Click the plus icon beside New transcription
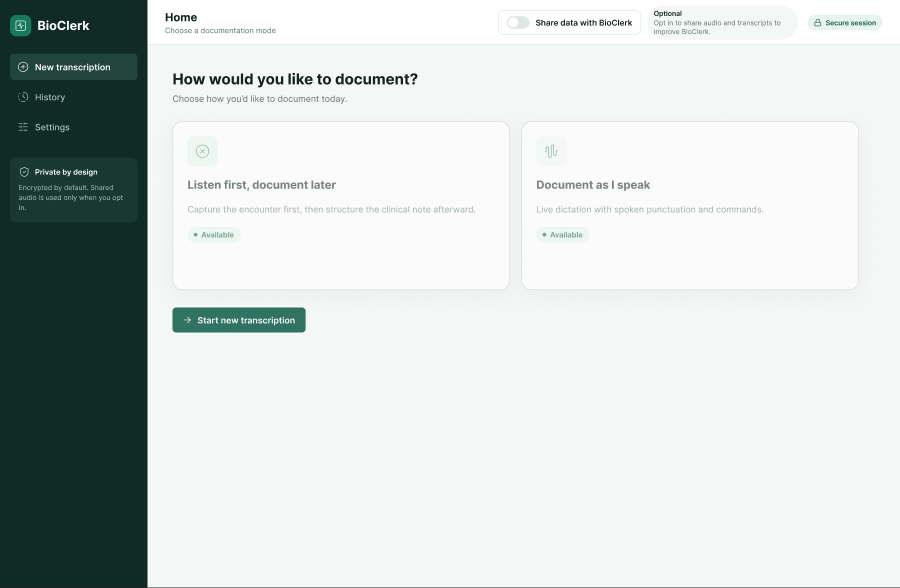Viewport: 900px width, 588px height. pyautogui.click(x=23, y=67)
